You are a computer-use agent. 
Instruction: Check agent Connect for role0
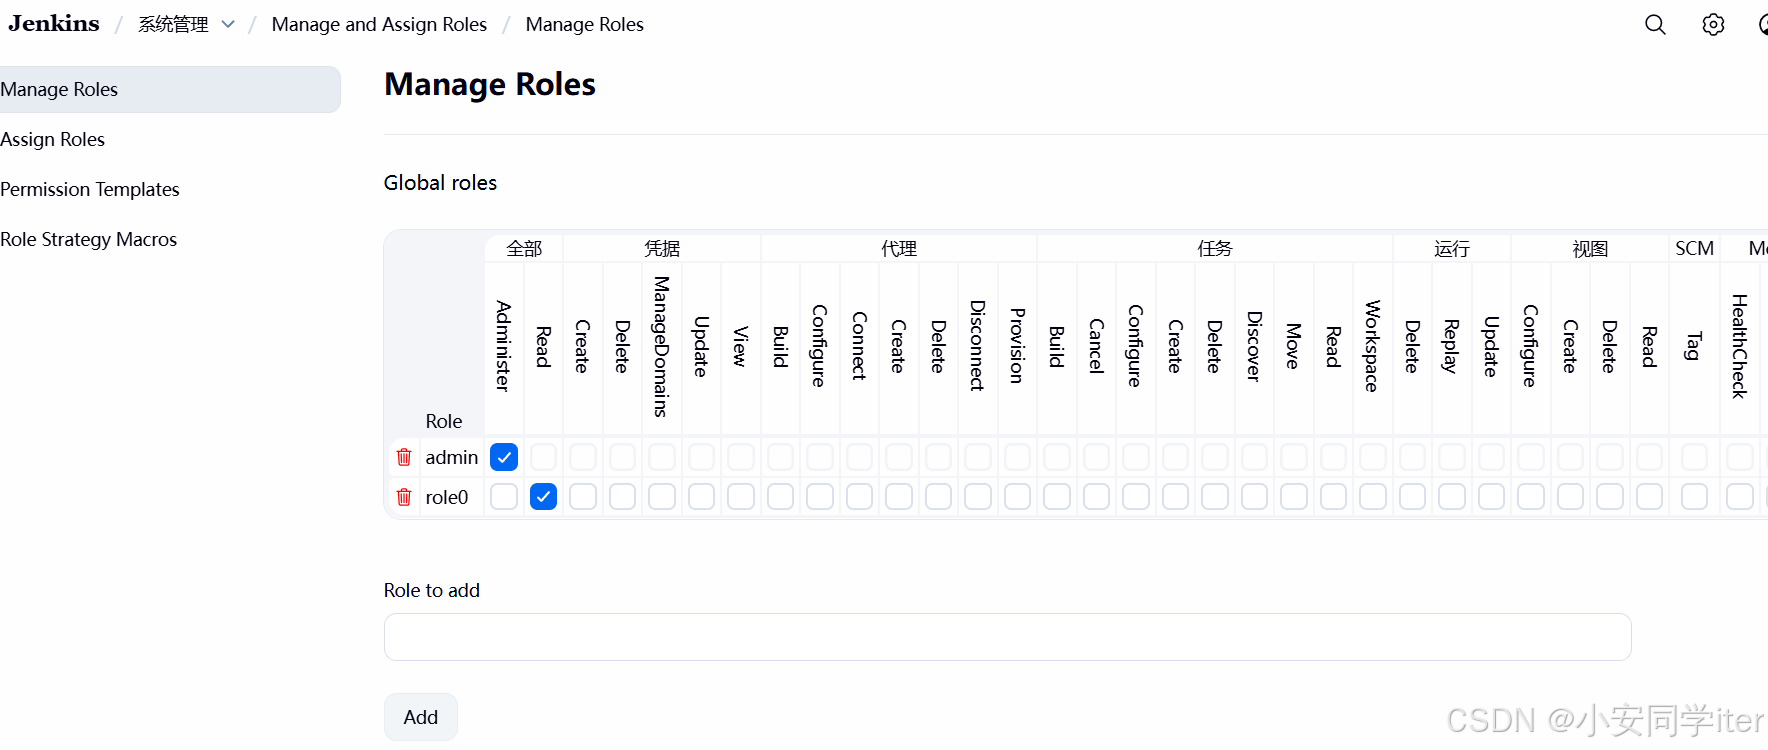859,497
